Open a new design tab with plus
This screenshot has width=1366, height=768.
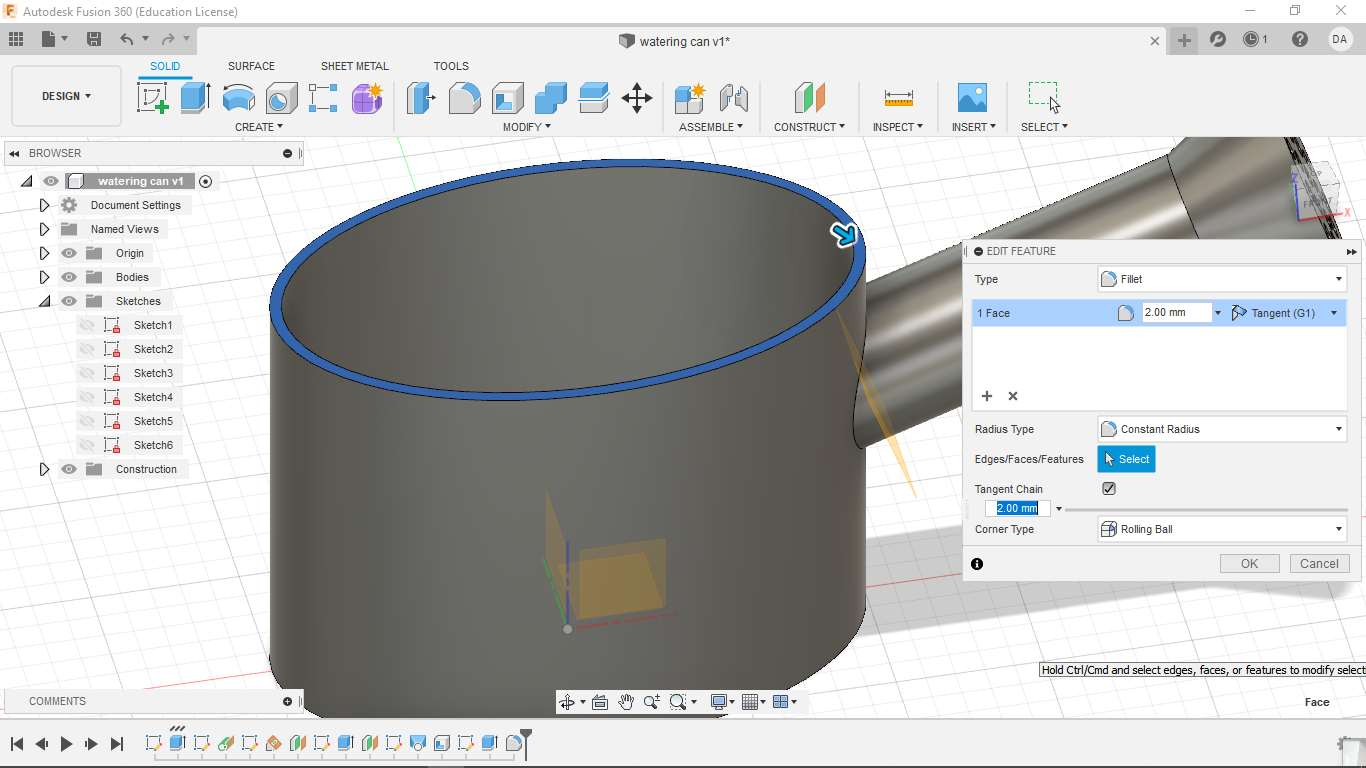pos(1184,40)
